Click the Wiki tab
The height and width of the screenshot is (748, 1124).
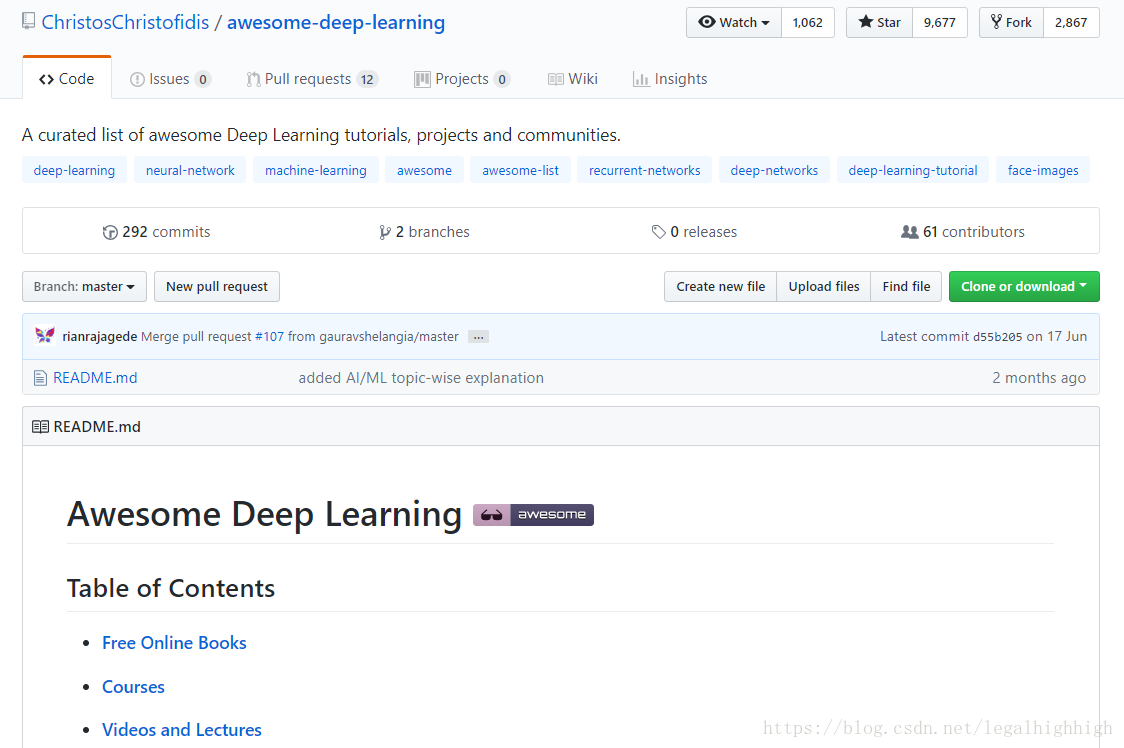coord(572,79)
